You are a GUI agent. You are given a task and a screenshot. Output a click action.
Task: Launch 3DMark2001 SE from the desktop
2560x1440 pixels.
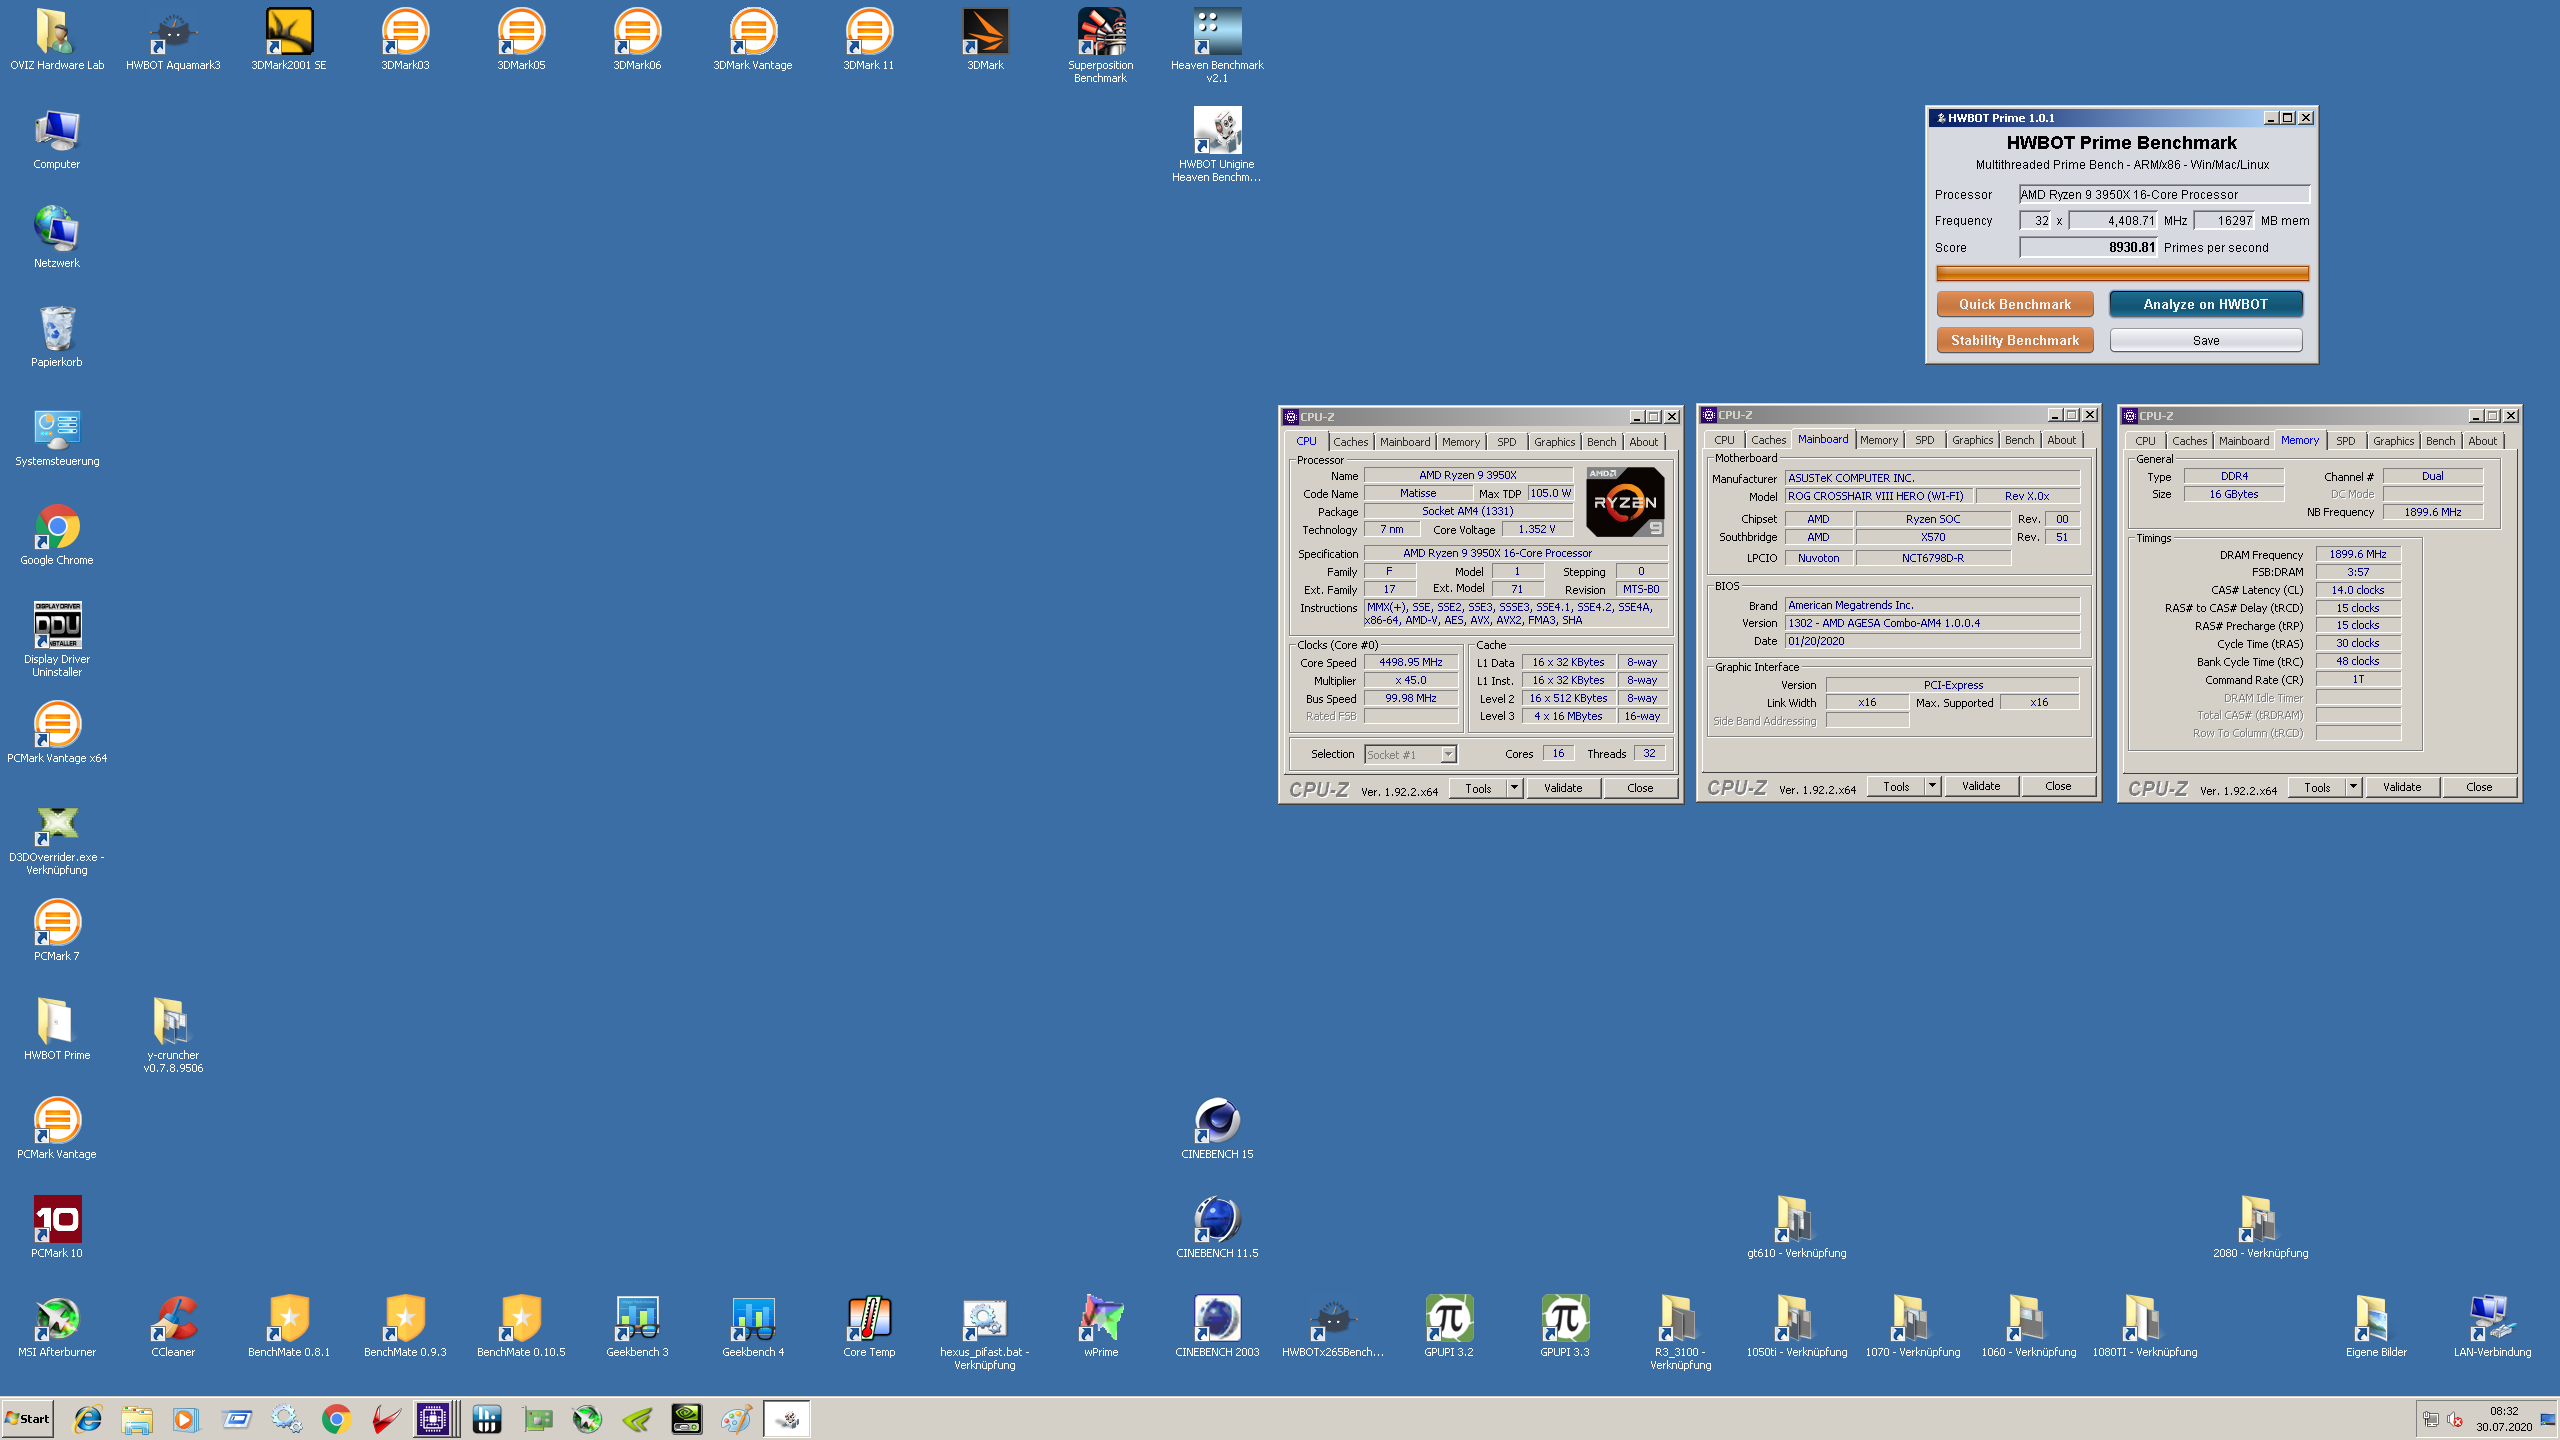(289, 40)
